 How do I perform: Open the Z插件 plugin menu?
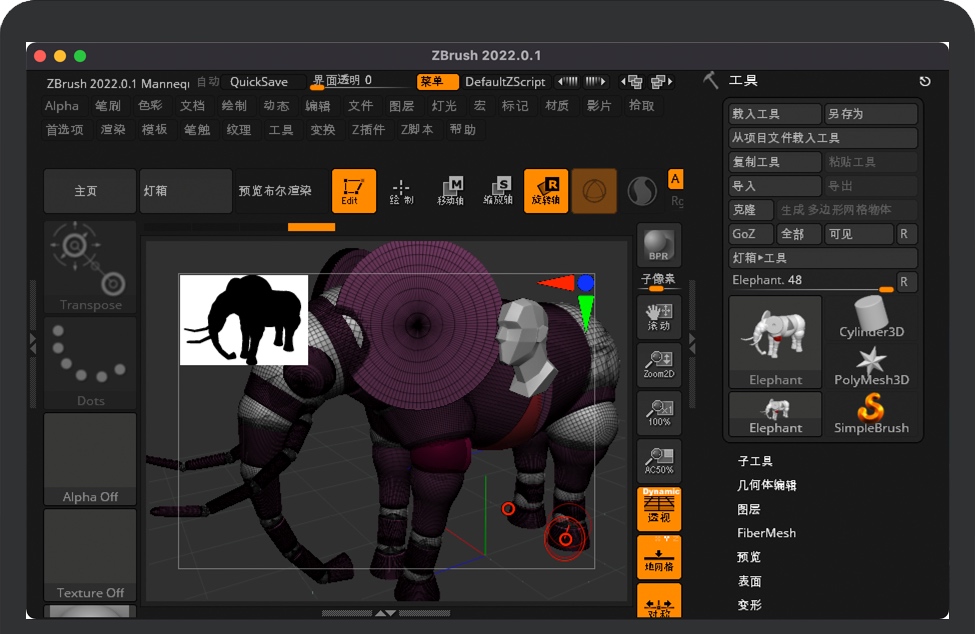(368, 130)
